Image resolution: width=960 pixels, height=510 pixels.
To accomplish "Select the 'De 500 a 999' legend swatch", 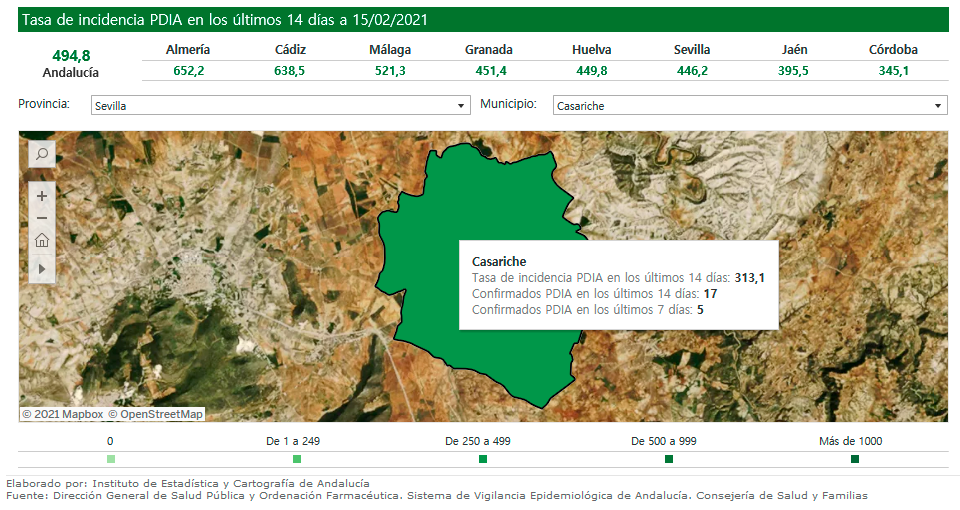I will point(669,459).
